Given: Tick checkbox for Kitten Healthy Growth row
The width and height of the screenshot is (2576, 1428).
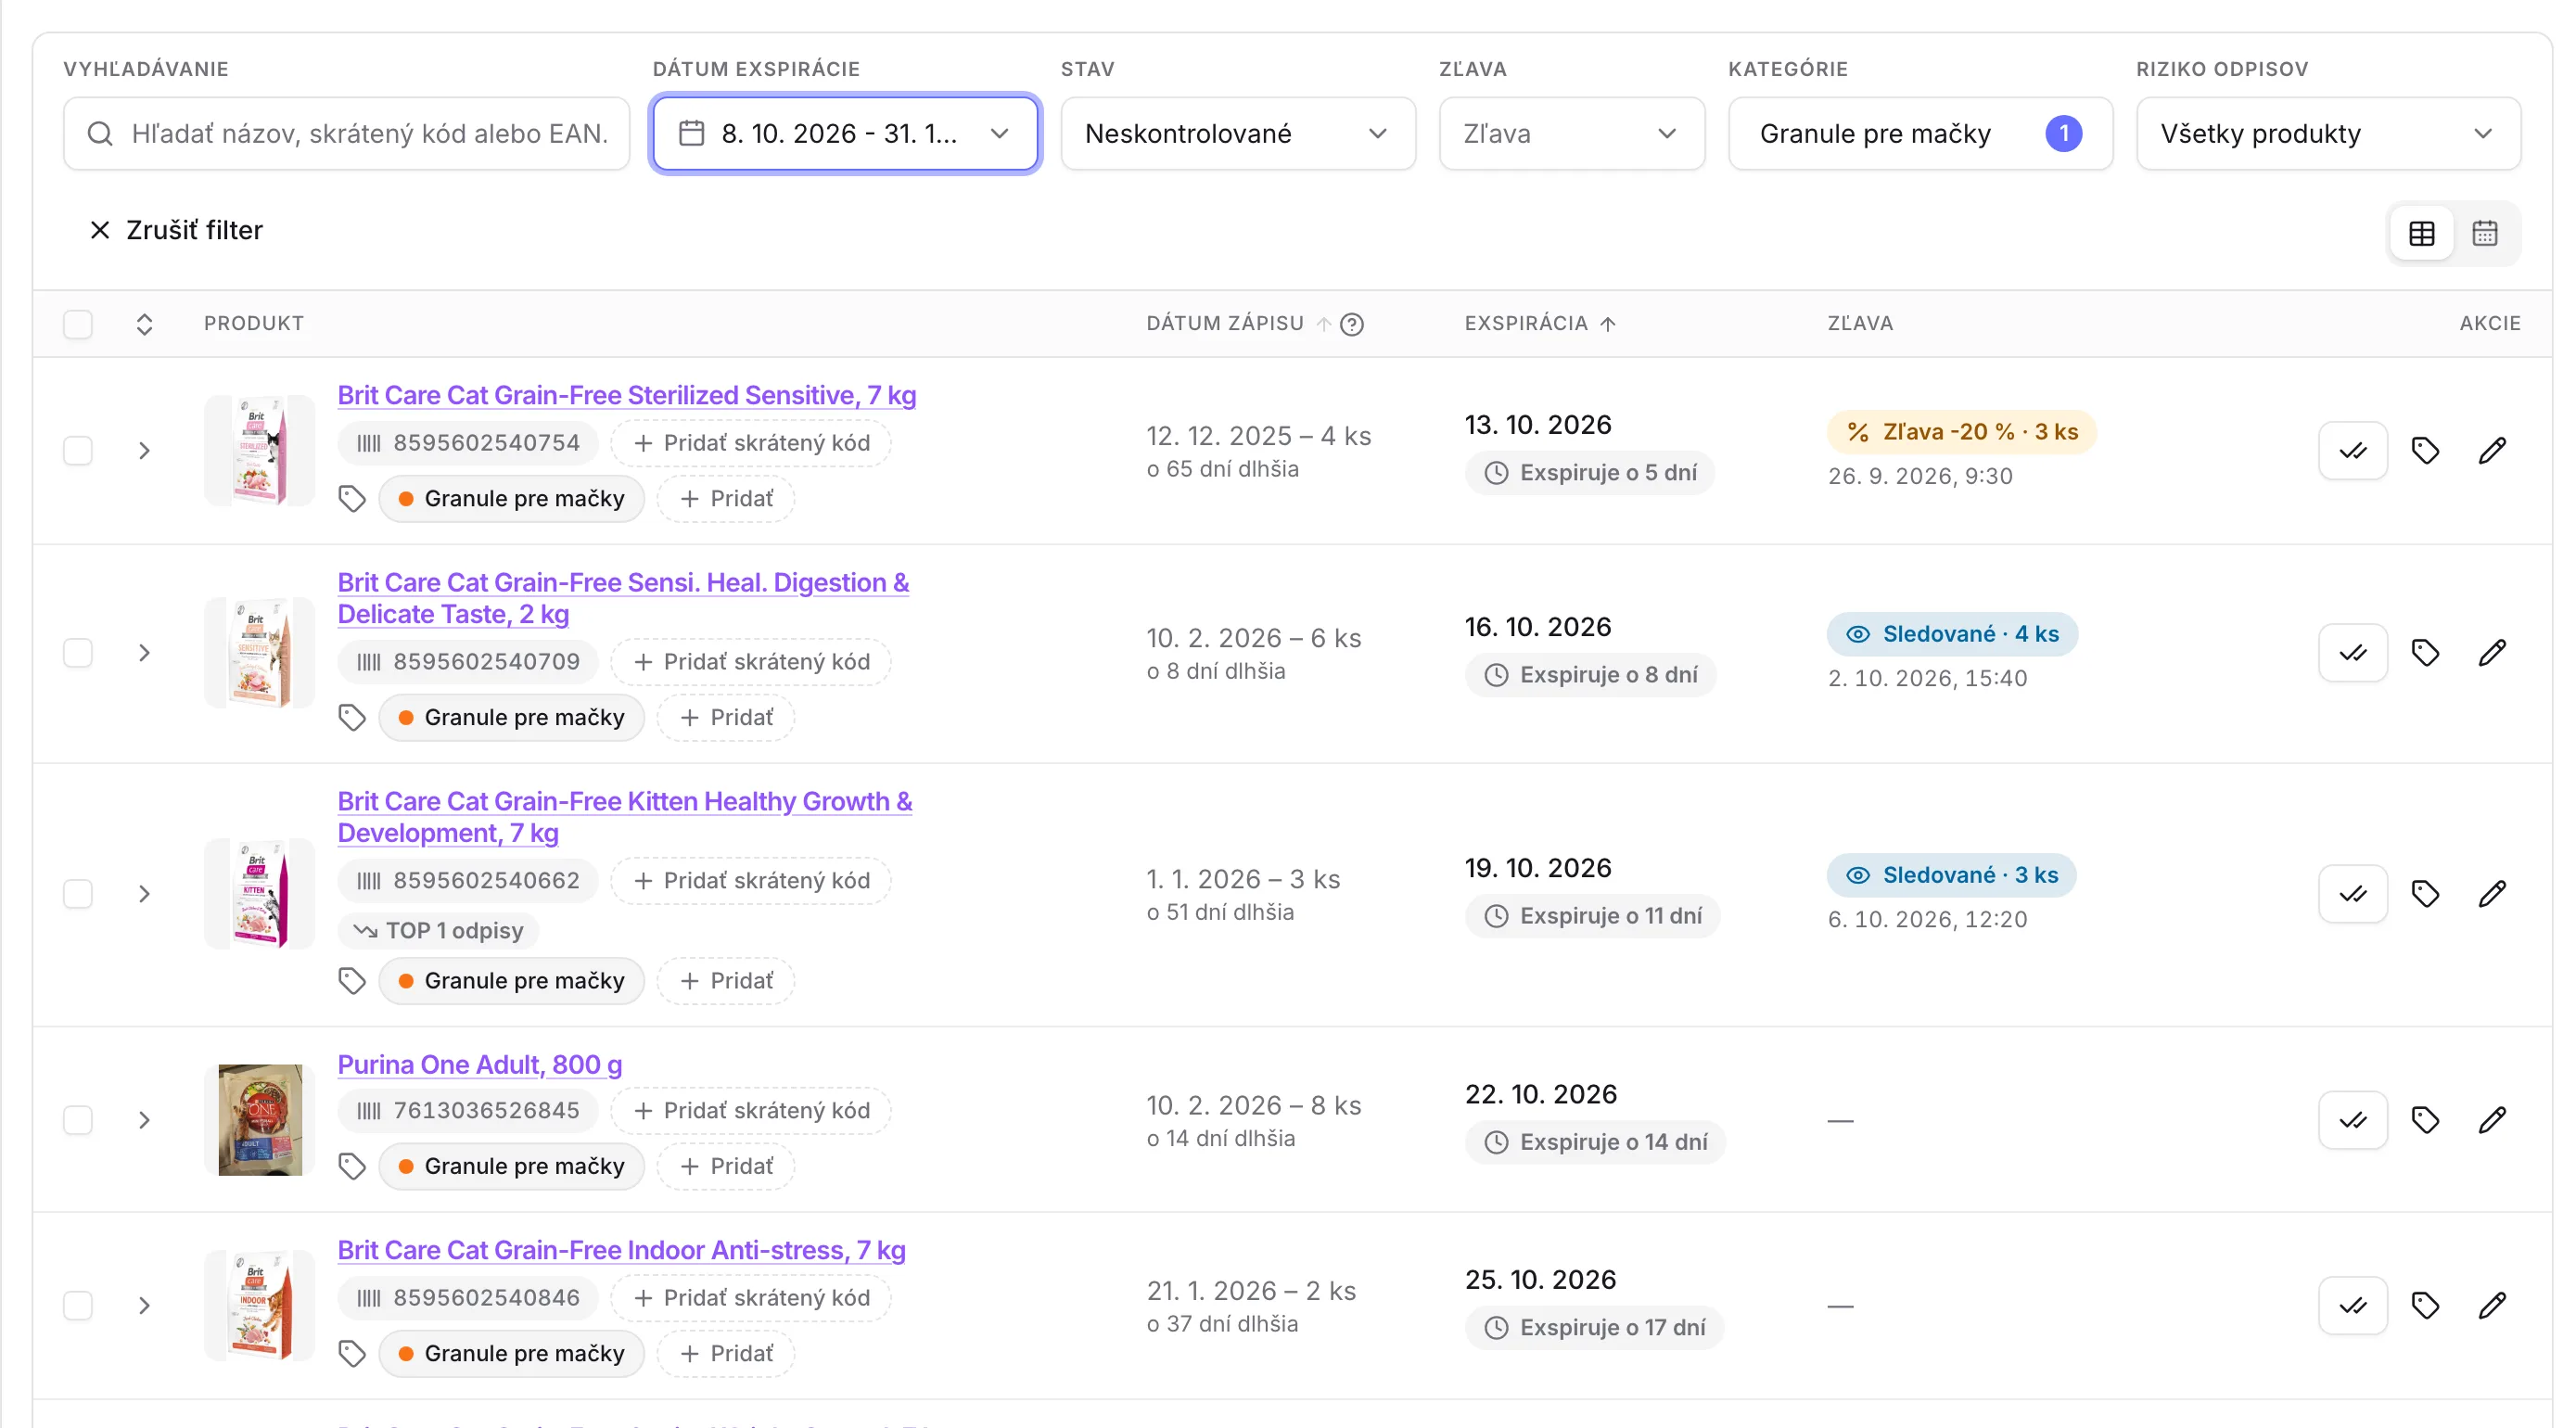Looking at the screenshot, I should pos(78,894).
